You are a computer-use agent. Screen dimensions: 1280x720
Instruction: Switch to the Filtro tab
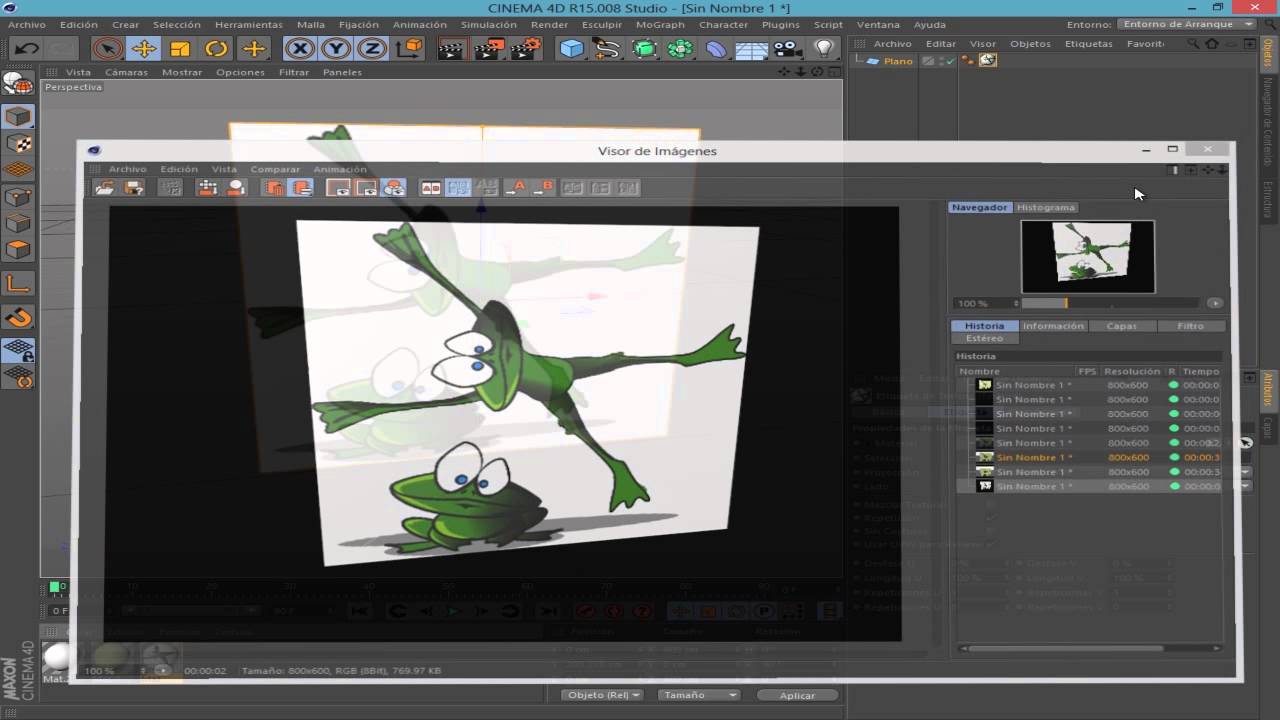point(1190,326)
